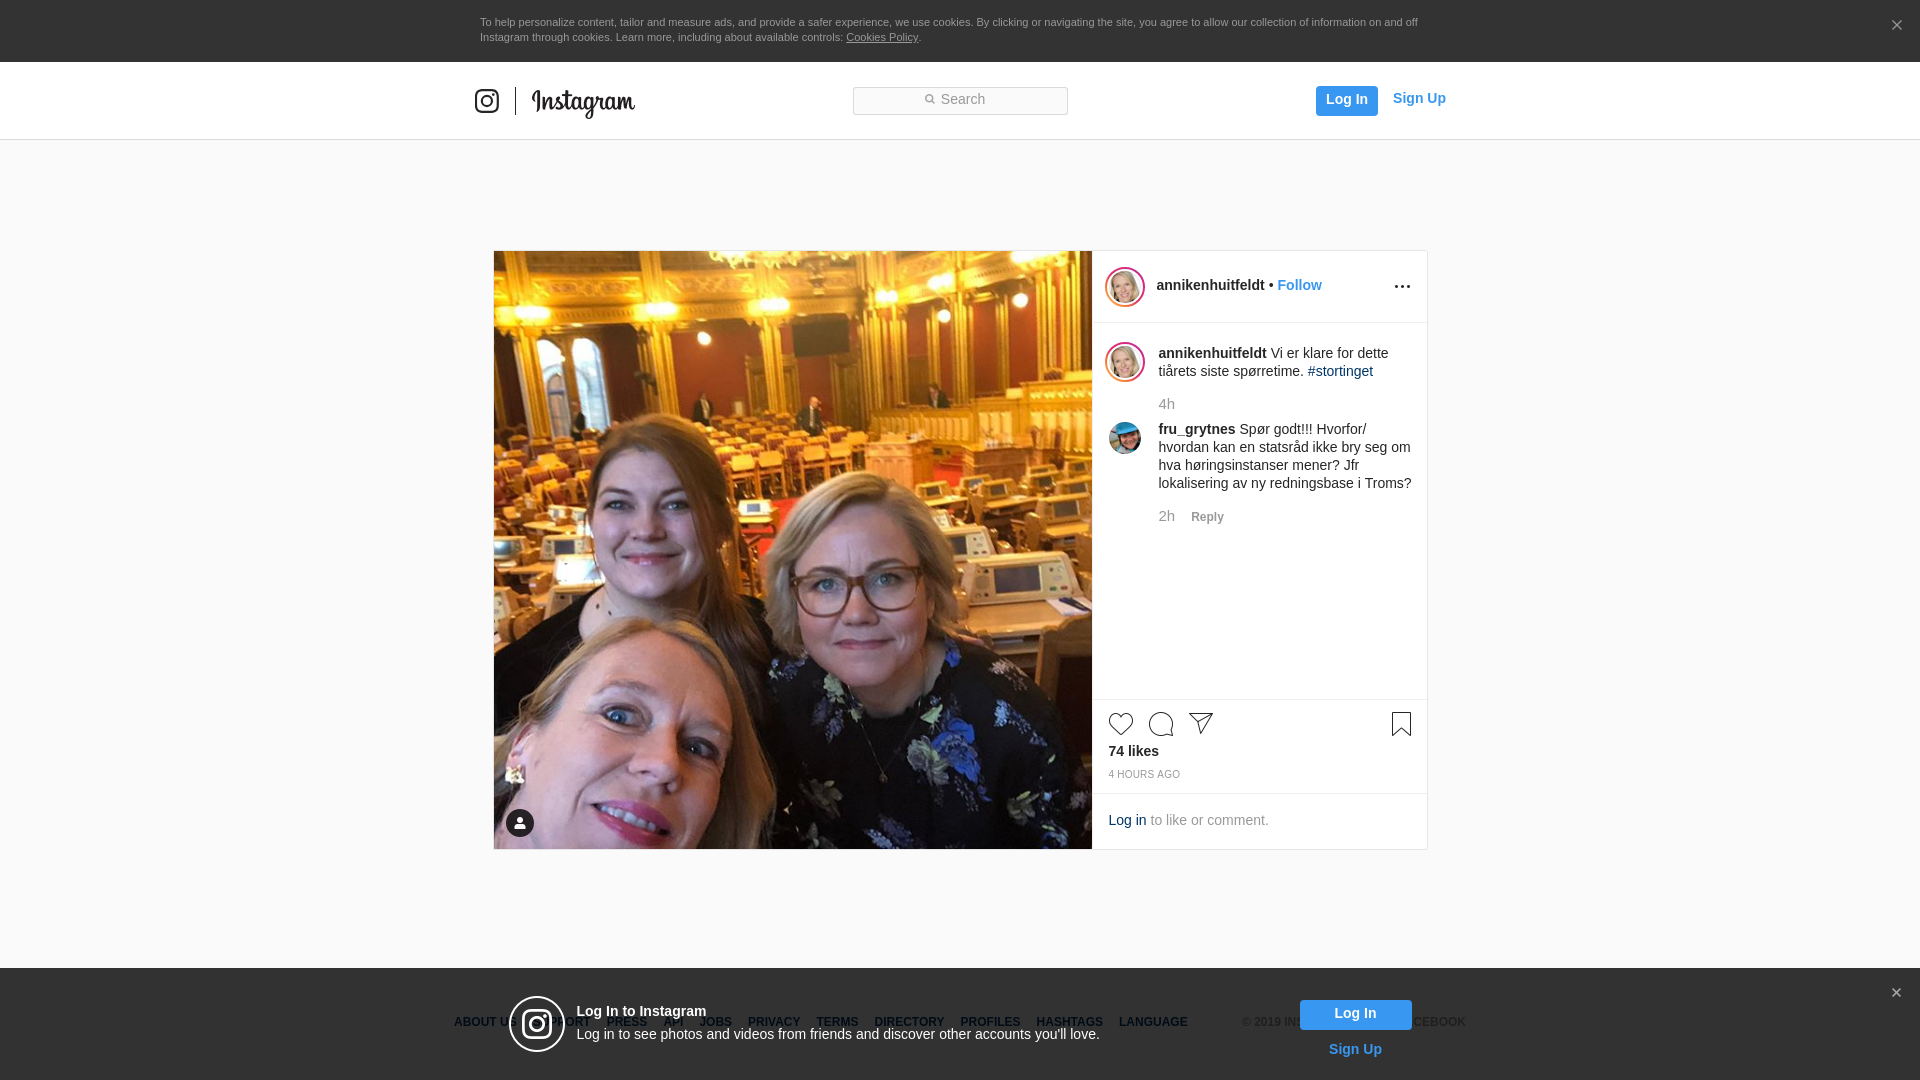This screenshot has width=1920, height=1080.
Task: Click annikenhuitfeldt avatar in post header
Action: click(1125, 287)
